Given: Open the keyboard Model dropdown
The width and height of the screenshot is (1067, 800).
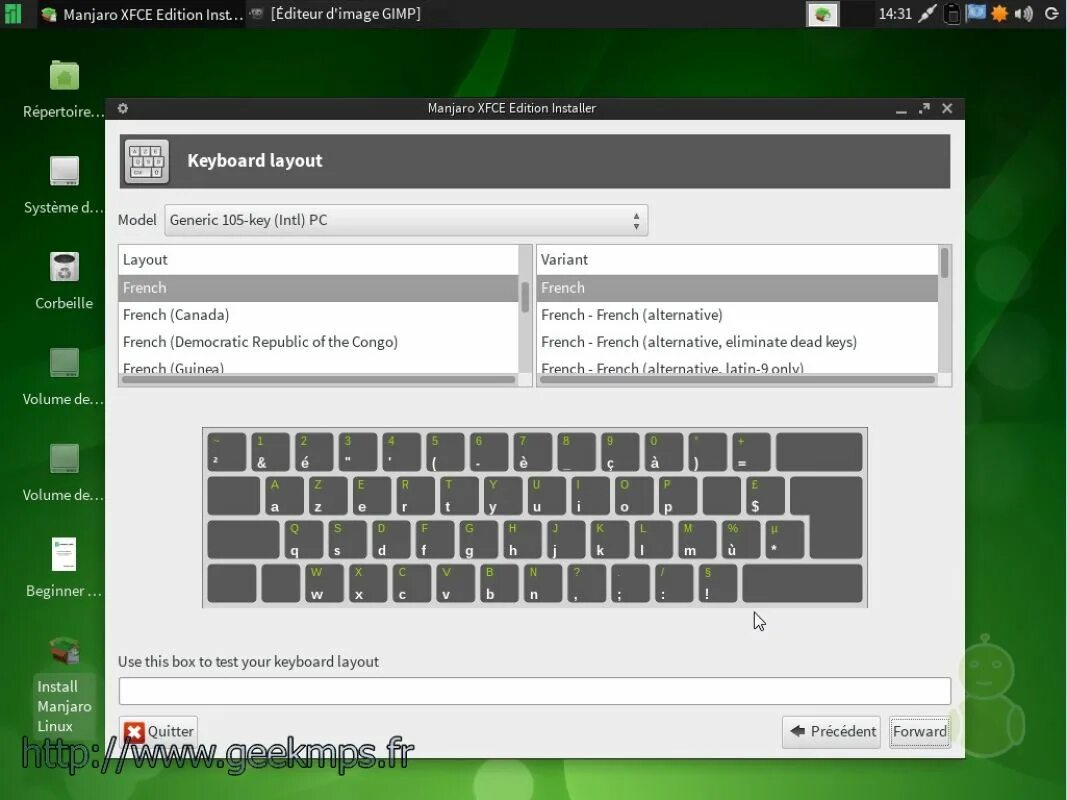Looking at the screenshot, I should tap(406, 220).
